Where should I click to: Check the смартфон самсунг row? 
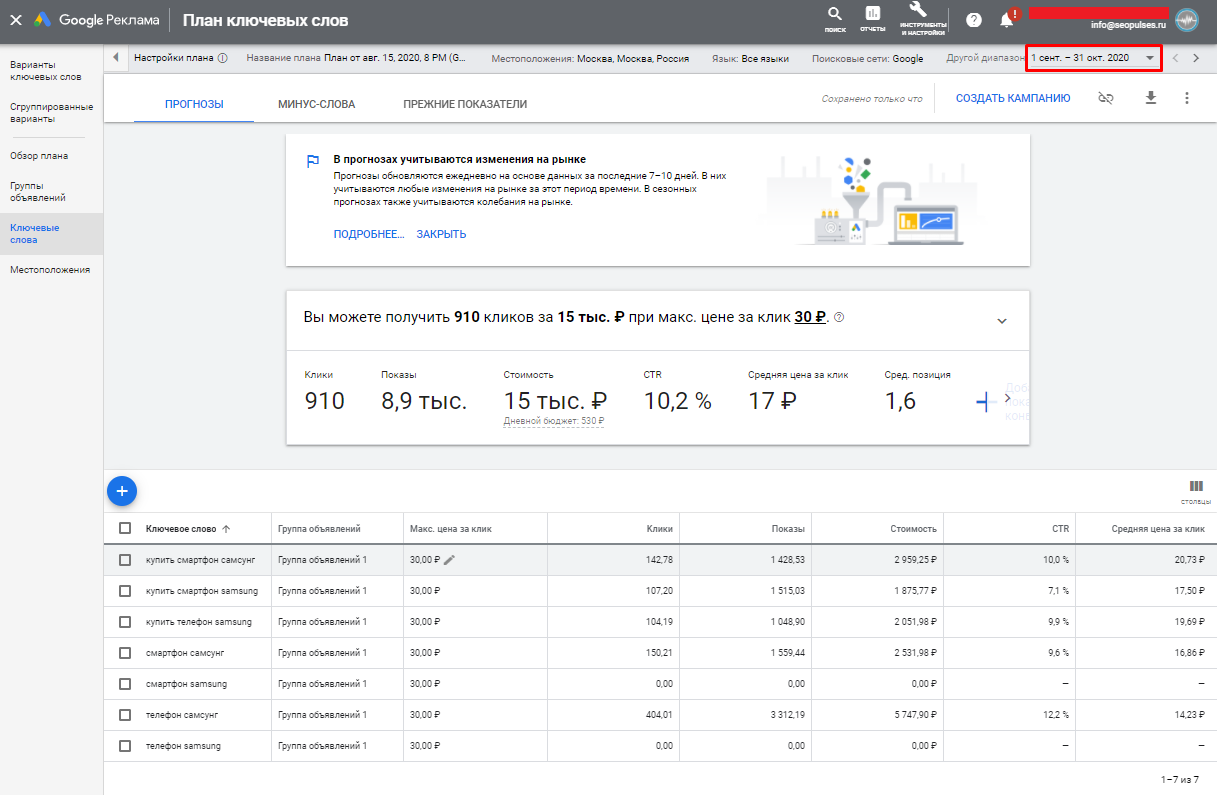(125, 653)
